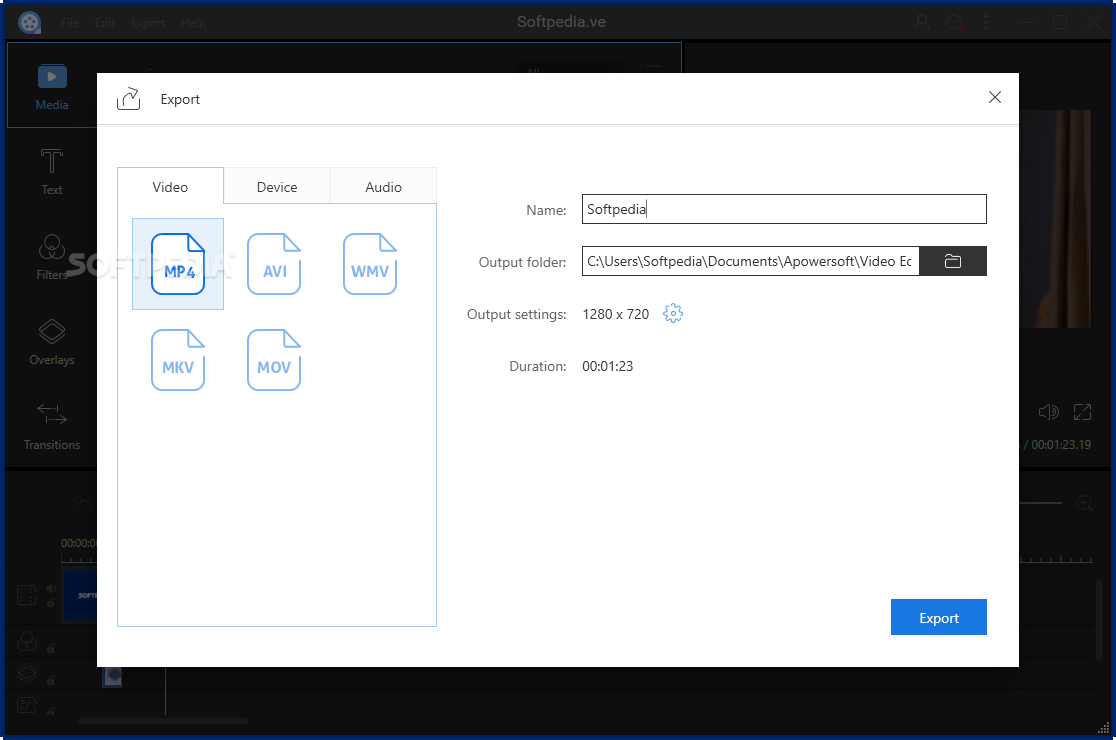Select the MP4 video format
The width and height of the screenshot is (1116, 740).
click(178, 264)
